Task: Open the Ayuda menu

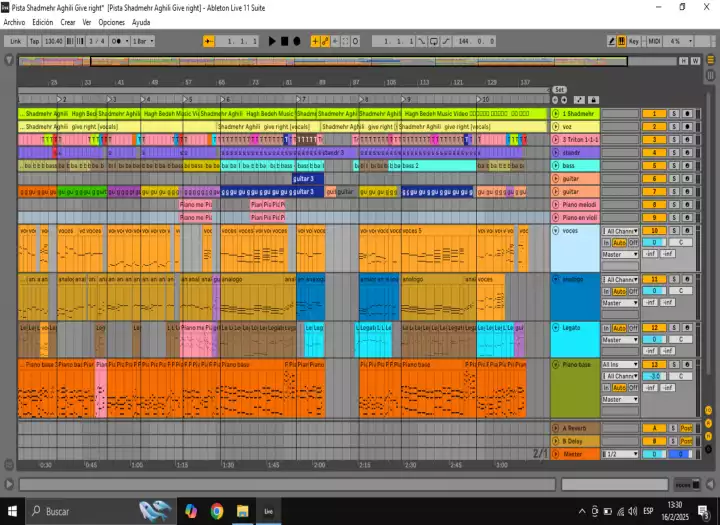Action: point(141,22)
